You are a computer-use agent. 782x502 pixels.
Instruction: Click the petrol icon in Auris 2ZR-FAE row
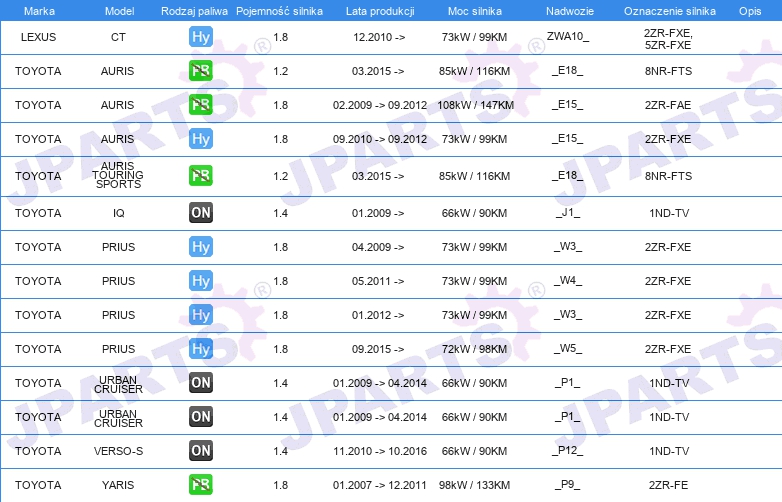[201, 105]
